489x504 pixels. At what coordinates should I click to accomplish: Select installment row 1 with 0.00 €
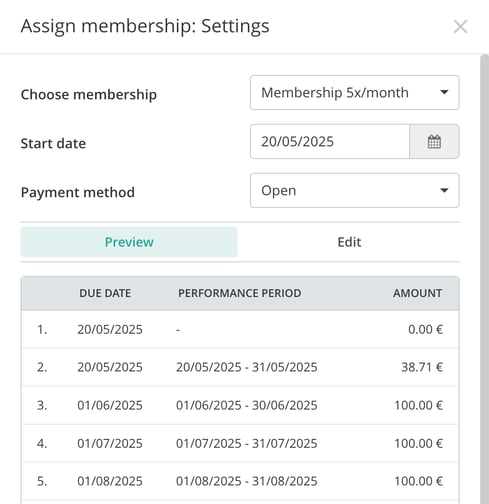pyautogui.click(x=240, y=330)
